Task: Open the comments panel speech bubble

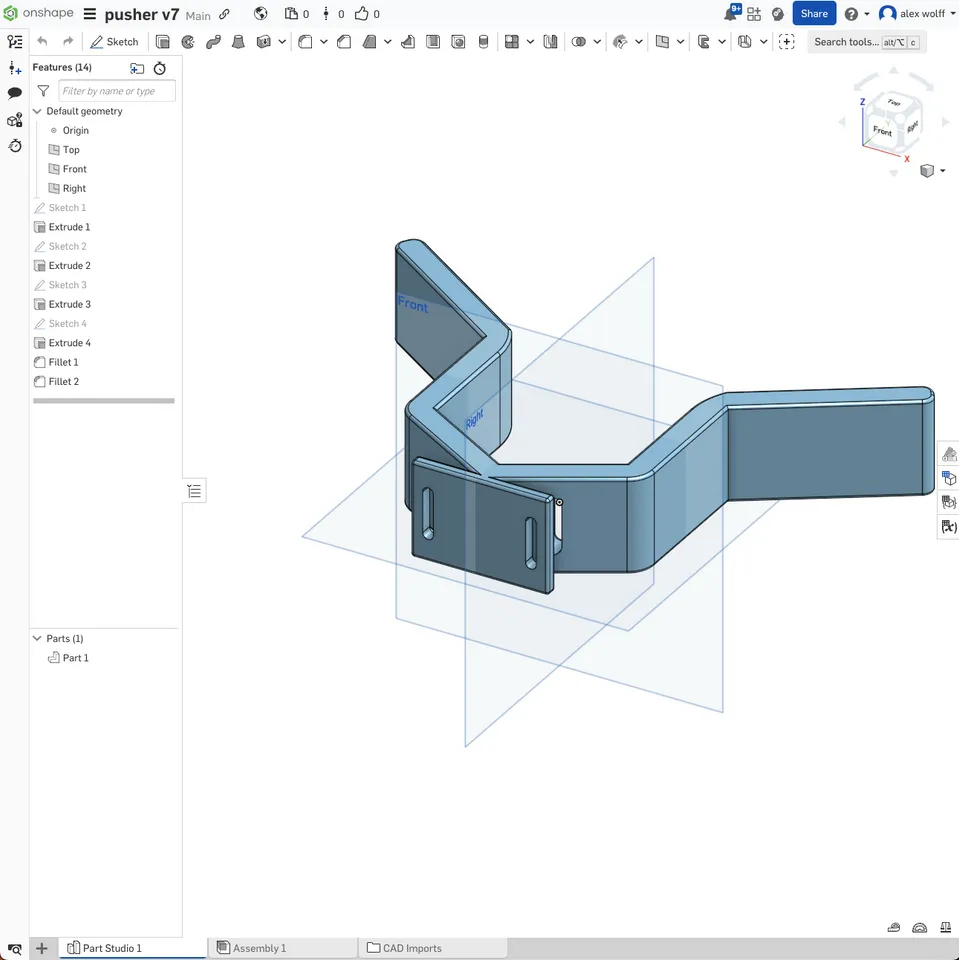Action: point(15,93)
